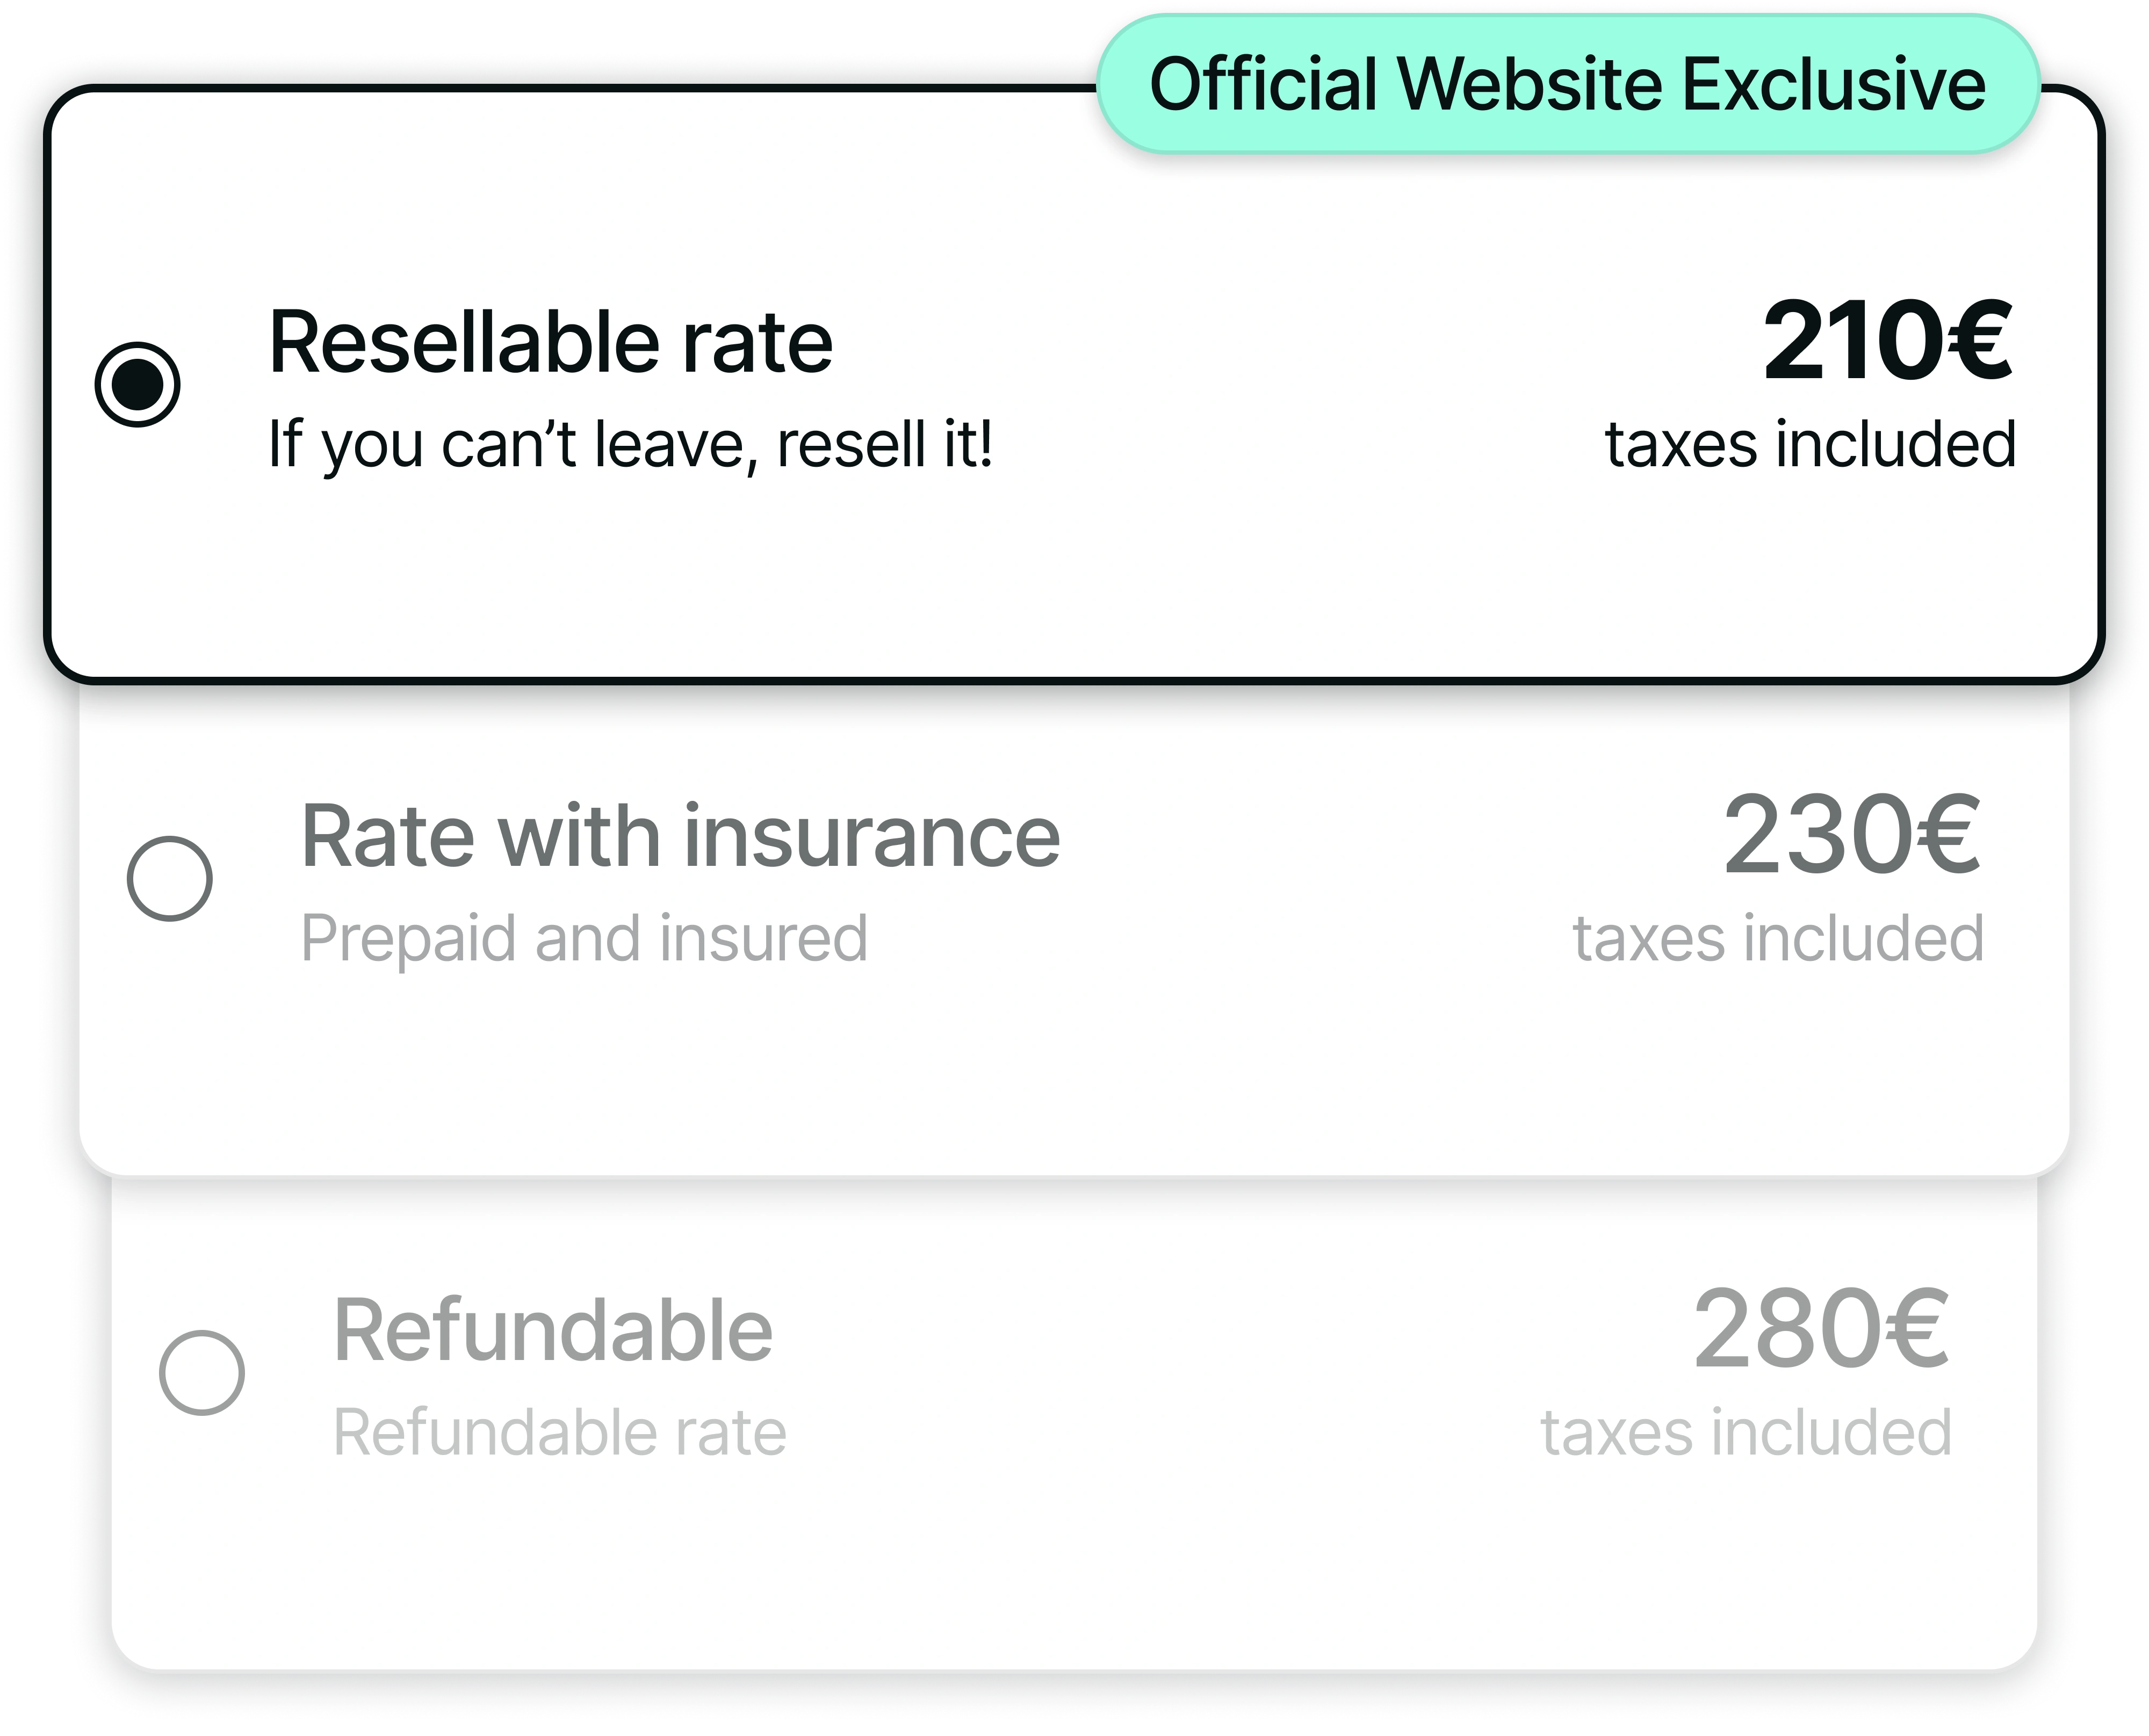
Task: Click the Resellable rate title
Action: 551,343
